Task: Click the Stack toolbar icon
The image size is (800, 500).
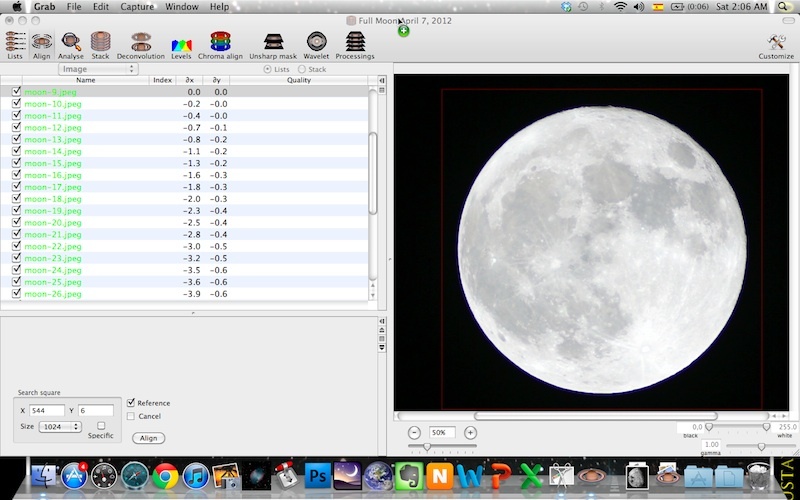Action: pyautogui.click(x=100, y=41)
